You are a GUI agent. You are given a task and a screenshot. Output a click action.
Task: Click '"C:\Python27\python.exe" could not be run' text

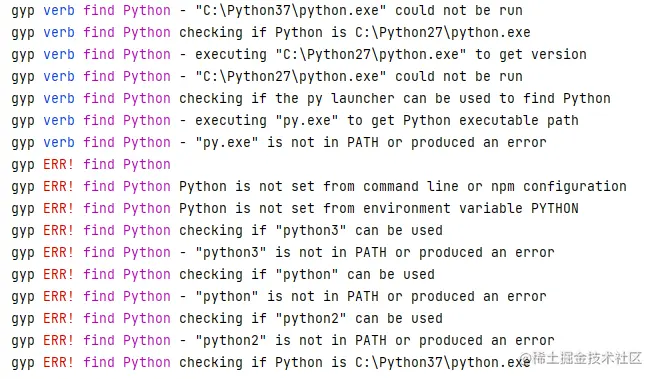point(359,76)
